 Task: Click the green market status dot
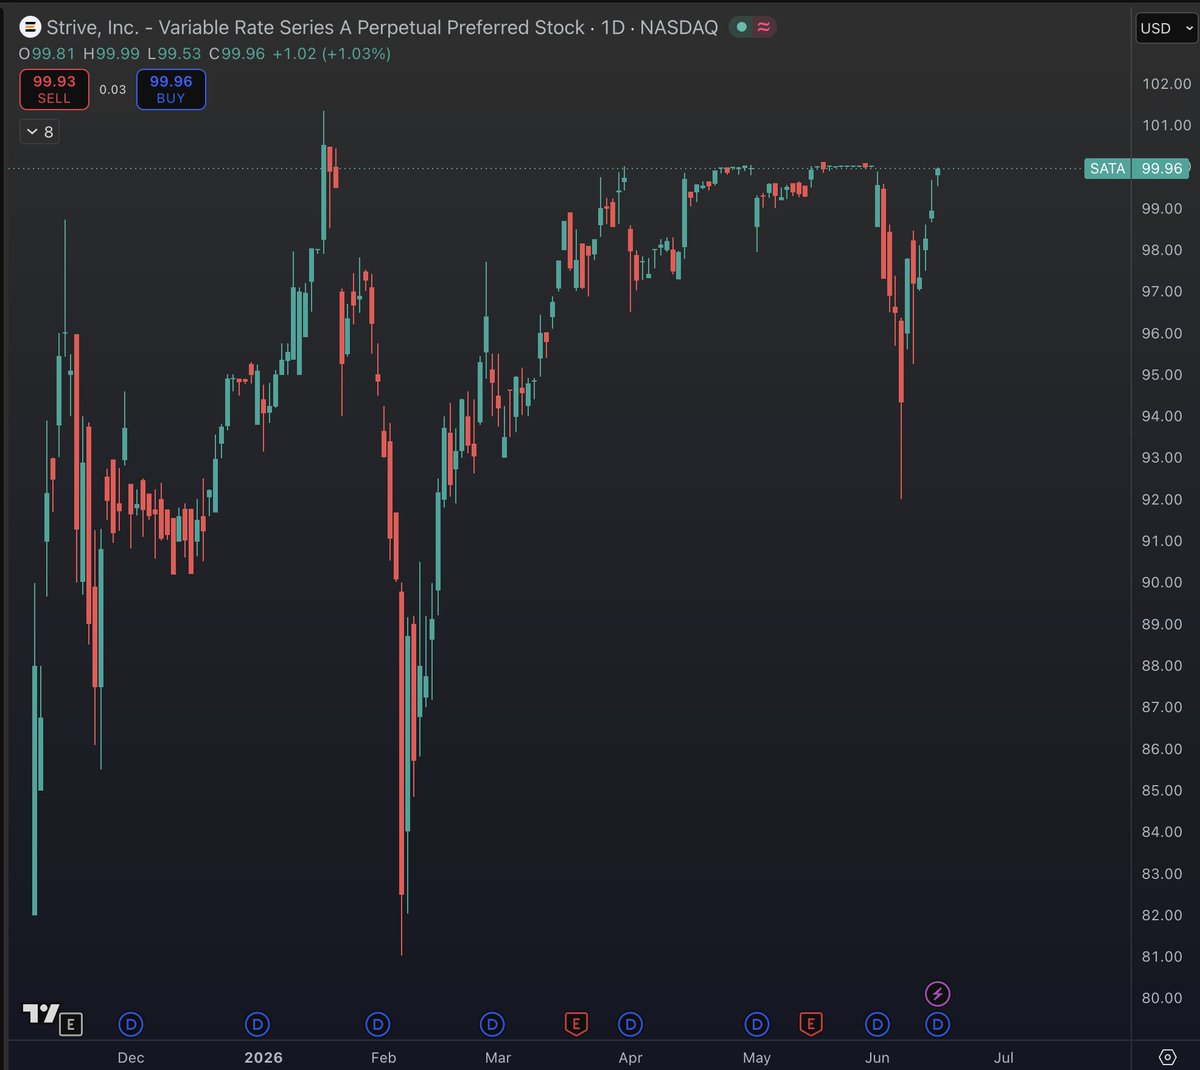pyautogui.click(x=741, y=27)
